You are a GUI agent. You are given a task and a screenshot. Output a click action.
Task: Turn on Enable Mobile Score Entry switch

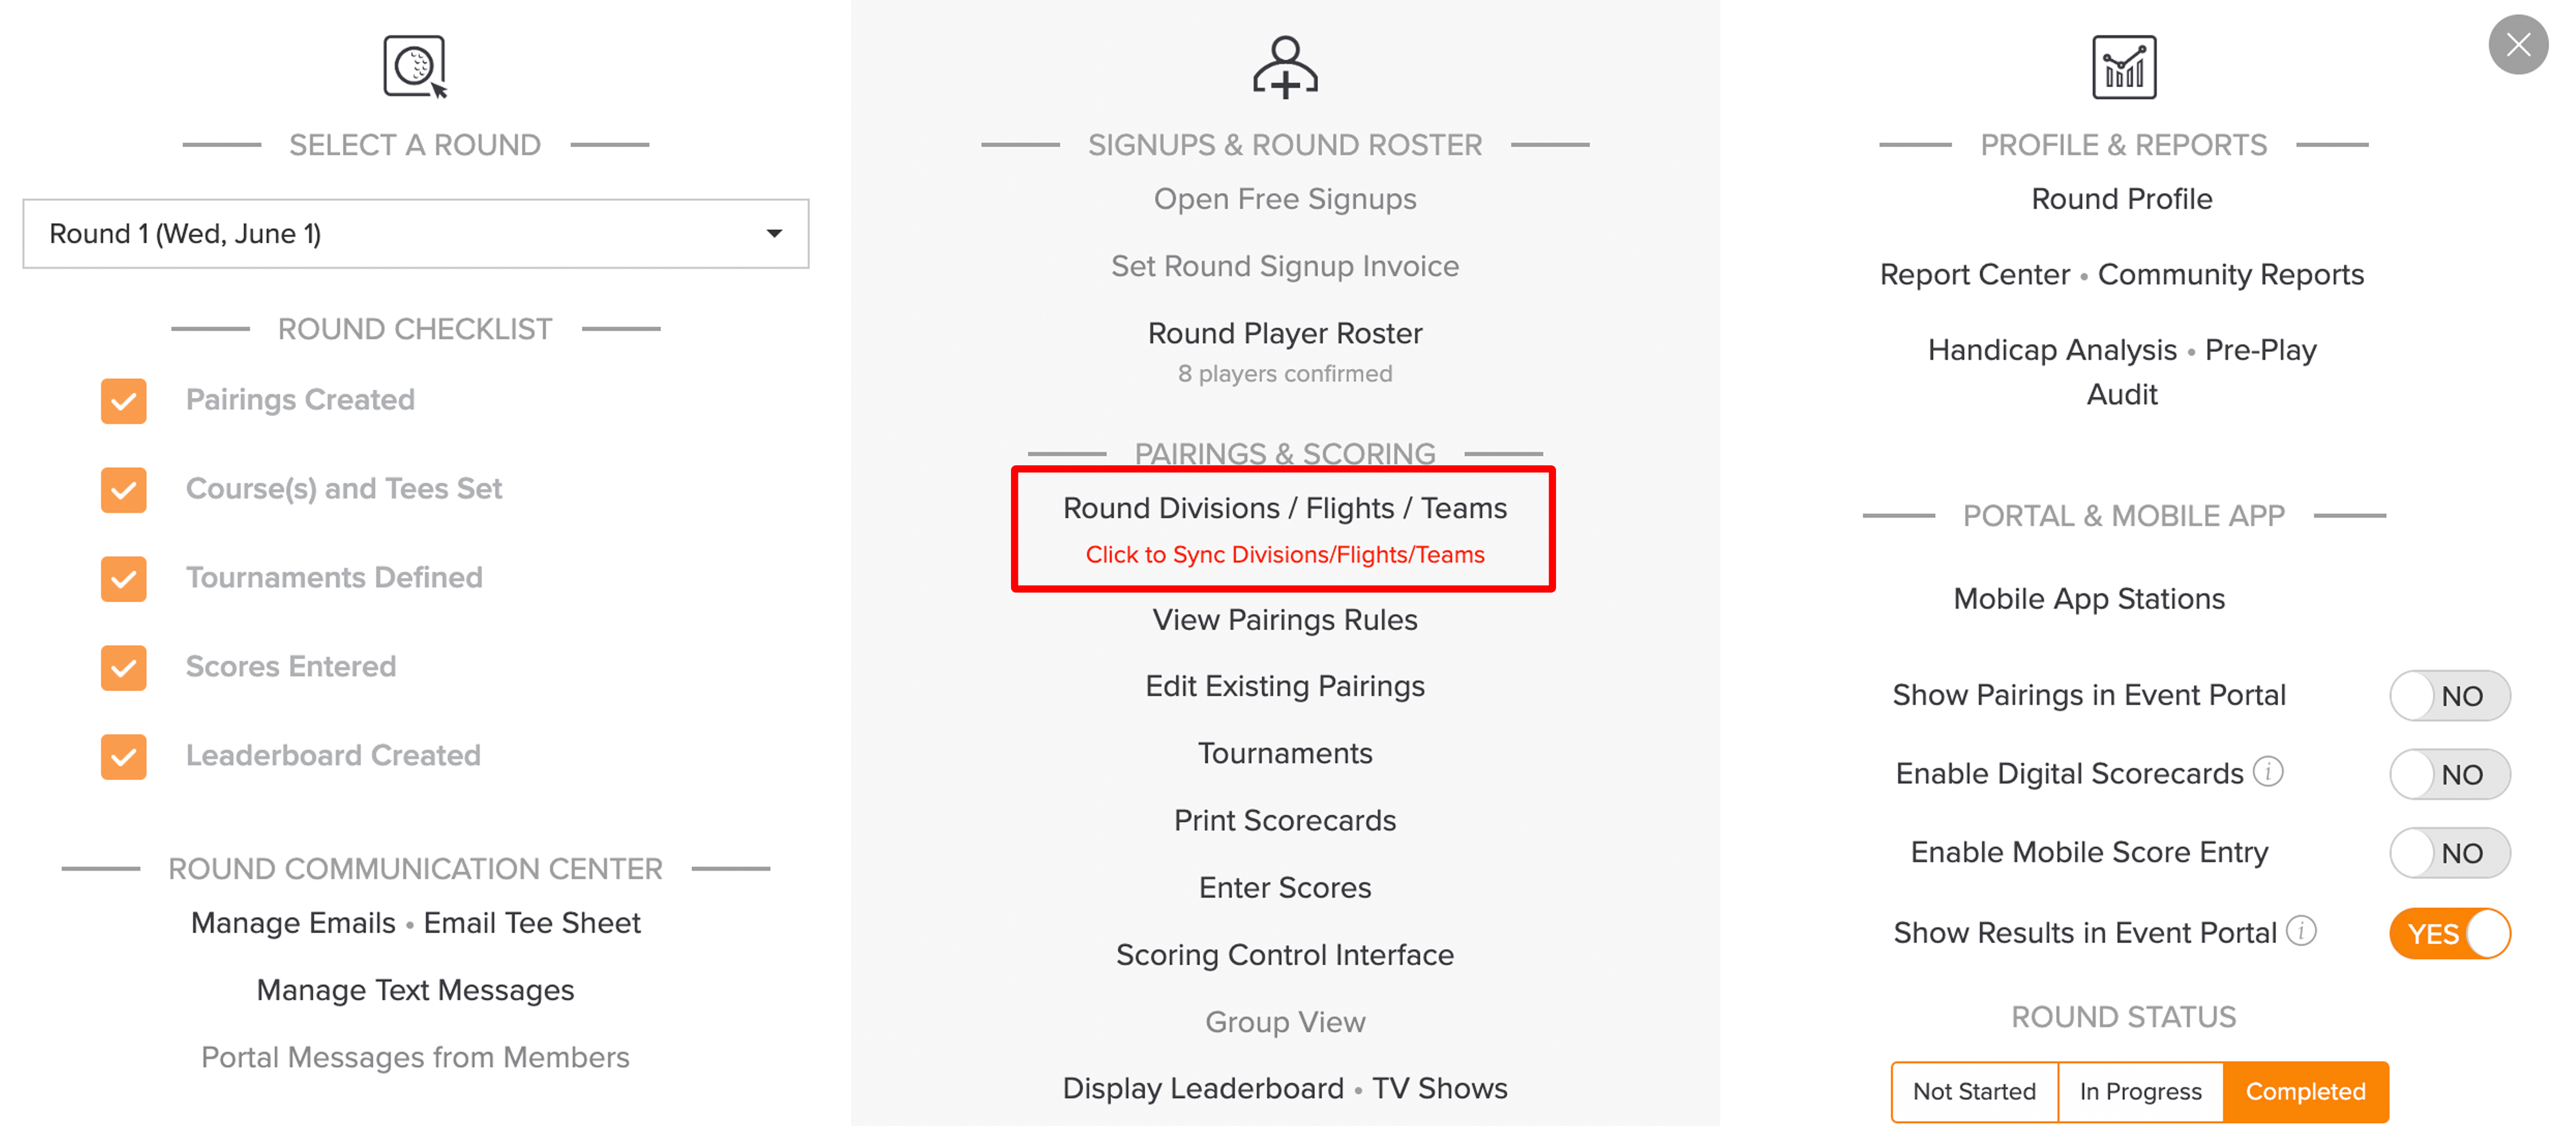2449,853
